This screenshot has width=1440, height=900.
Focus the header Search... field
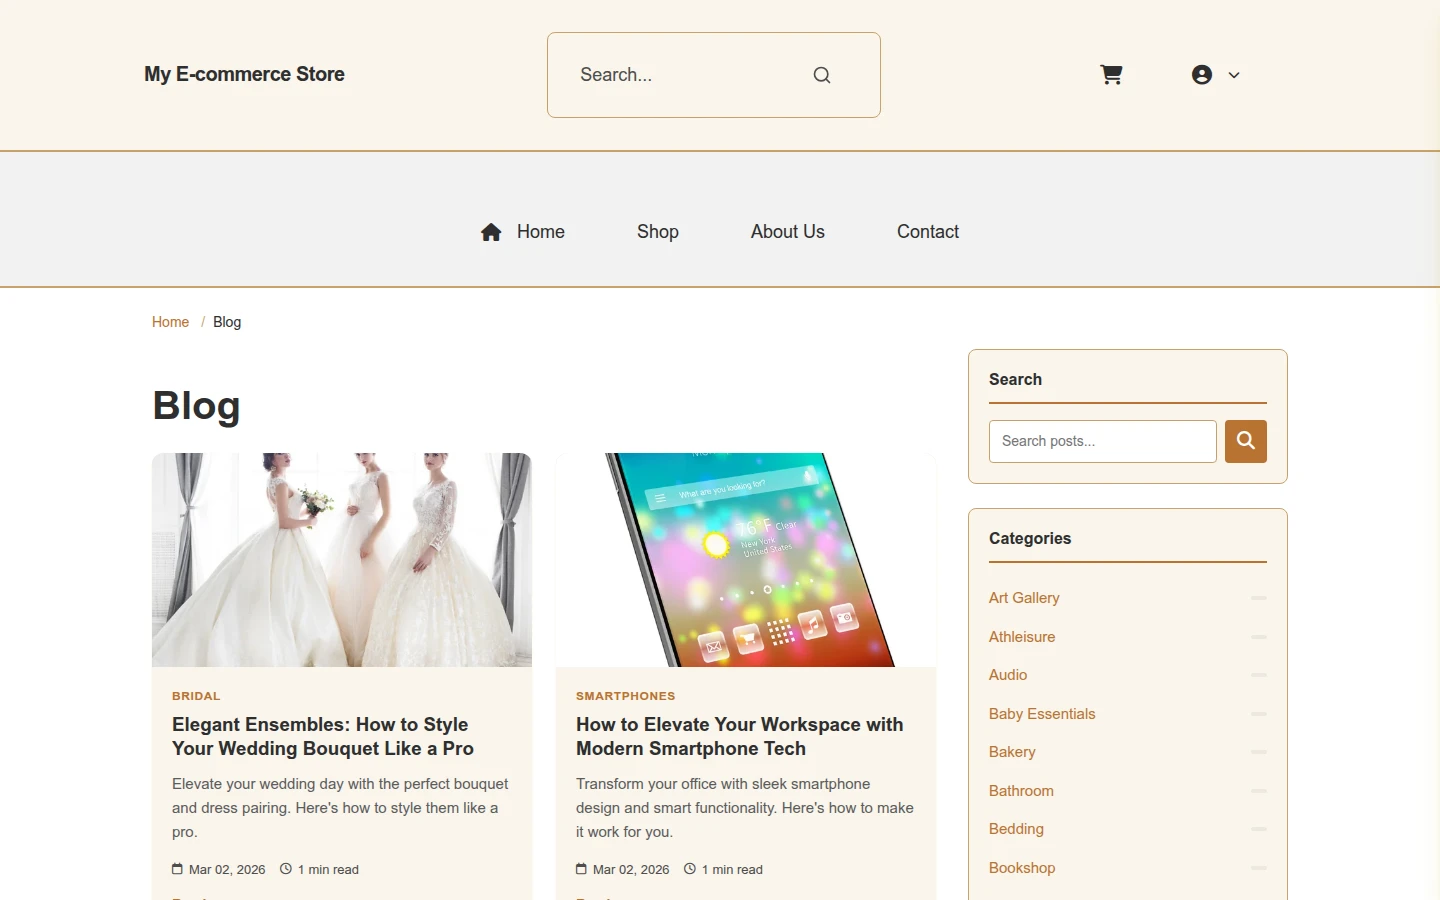point(714,75)
